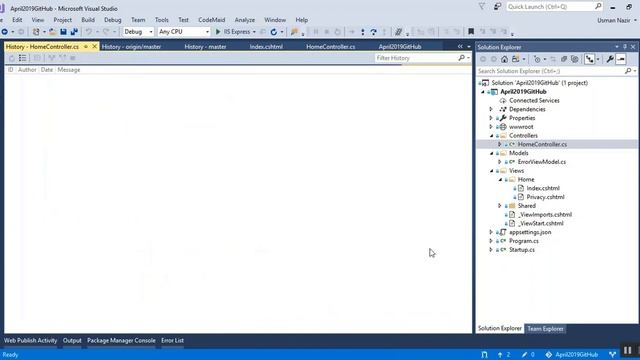Open the Web Publish Activity tab
The height and width of the screenshot is (360, 640).
point(31,340)
